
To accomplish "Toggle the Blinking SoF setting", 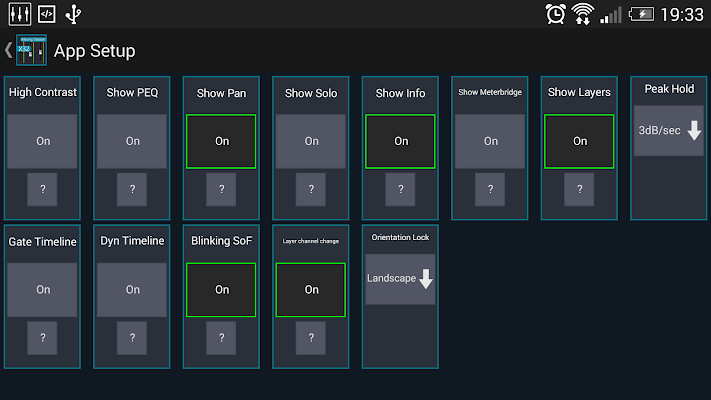I will coord(222,289).
